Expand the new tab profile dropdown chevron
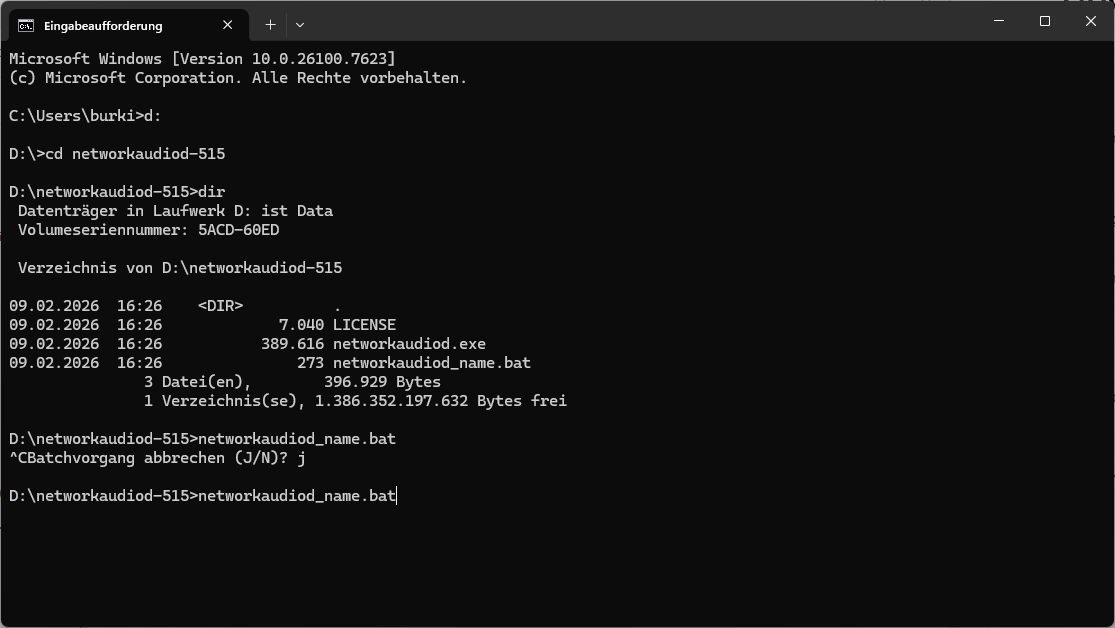The width and height of the screenshot is (1115, 628). click(x=299, y=24)
